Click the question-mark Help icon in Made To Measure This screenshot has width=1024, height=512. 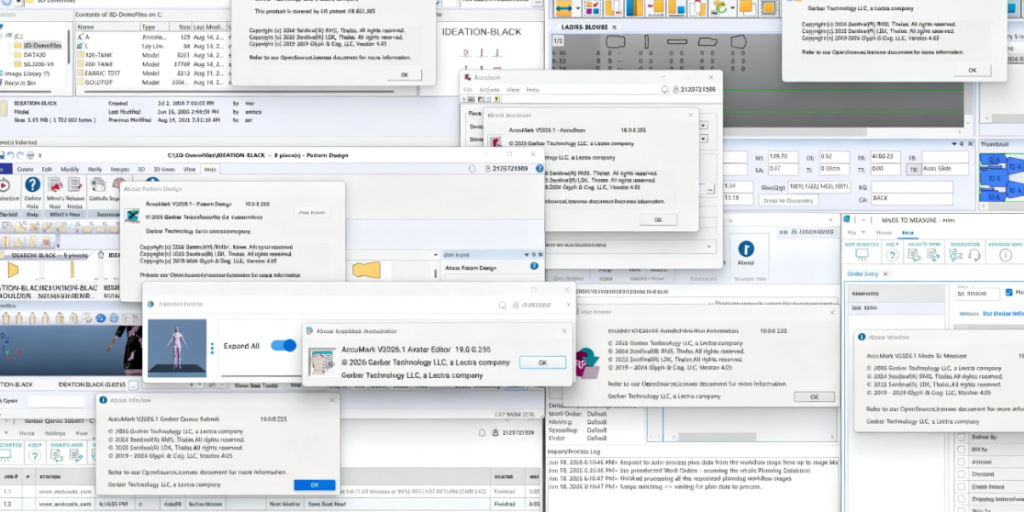point(892,255)
